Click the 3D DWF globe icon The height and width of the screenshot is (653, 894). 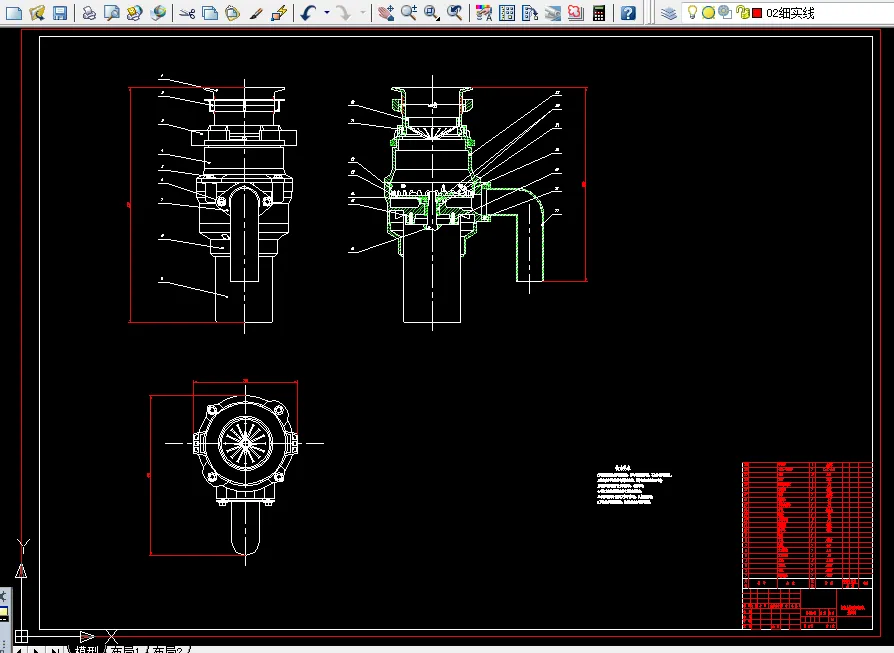(158, 13)
